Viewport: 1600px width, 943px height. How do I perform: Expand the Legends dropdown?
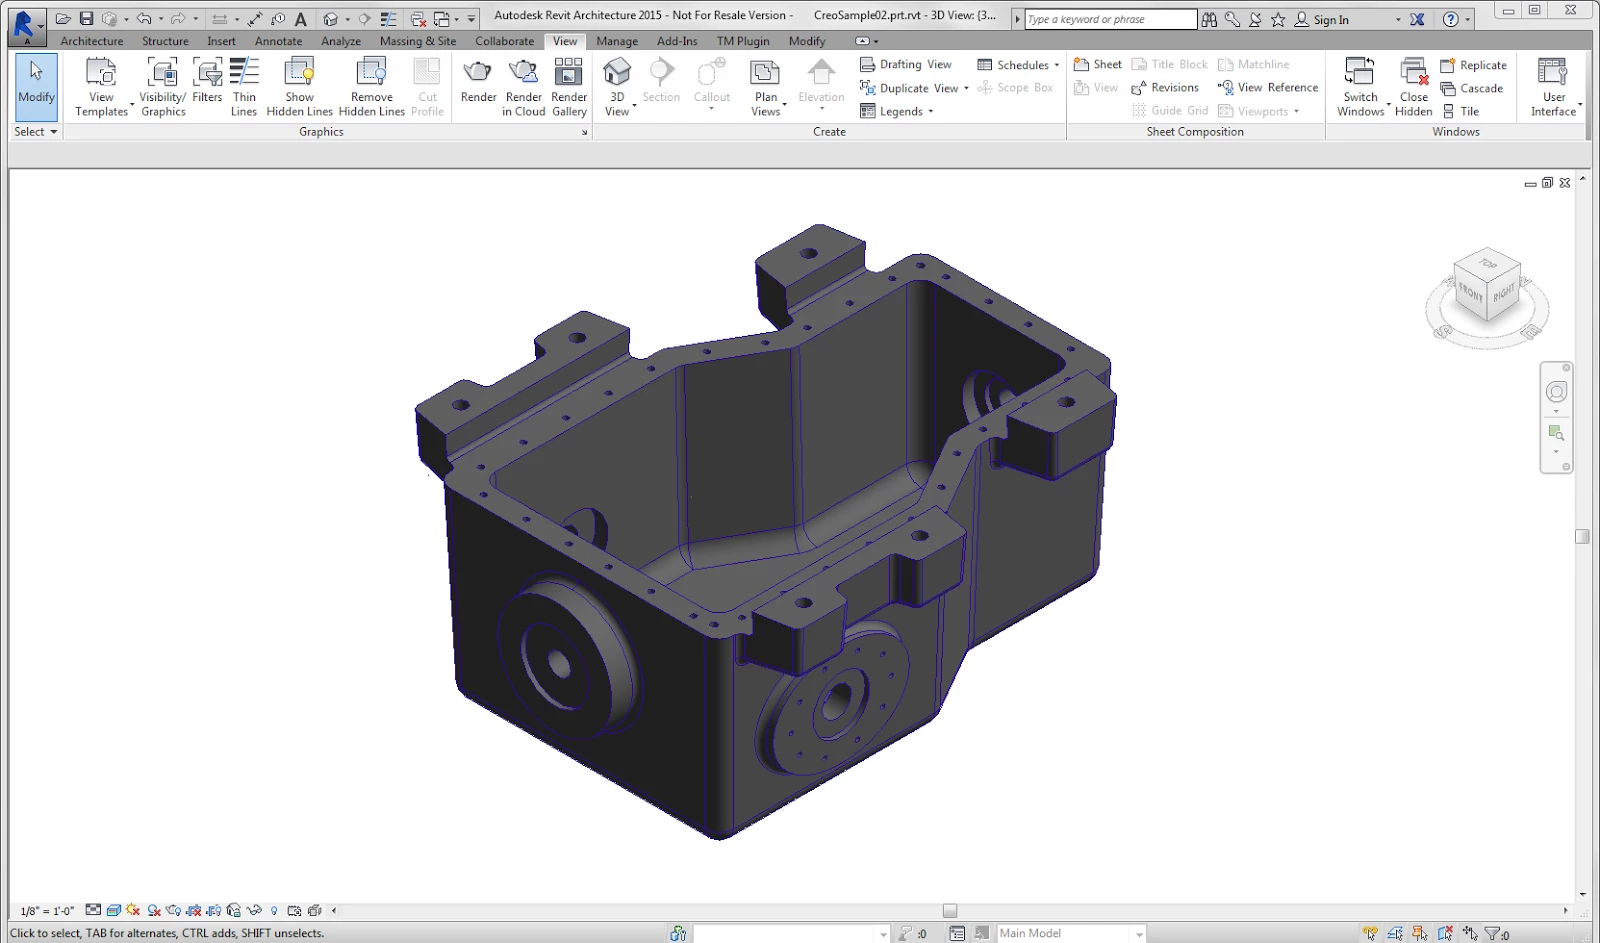(931, 111)
